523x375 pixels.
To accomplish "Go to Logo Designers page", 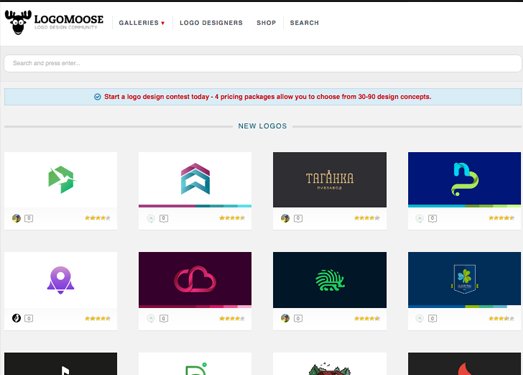I will (211, 23).
